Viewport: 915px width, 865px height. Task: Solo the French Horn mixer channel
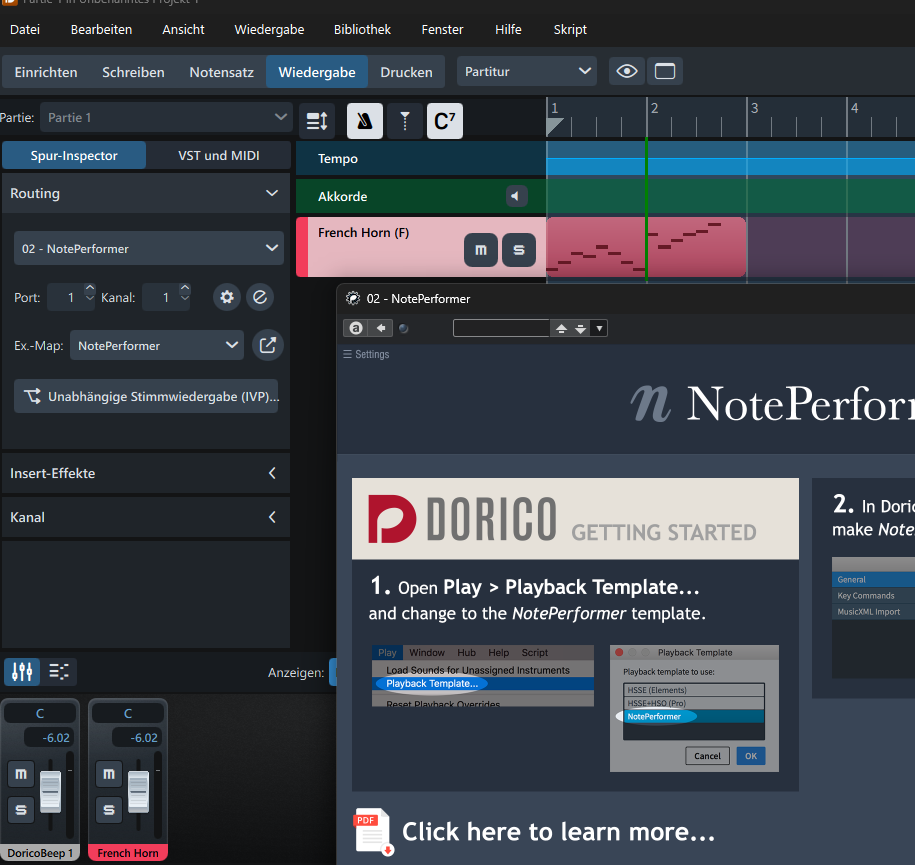(109, 810)
